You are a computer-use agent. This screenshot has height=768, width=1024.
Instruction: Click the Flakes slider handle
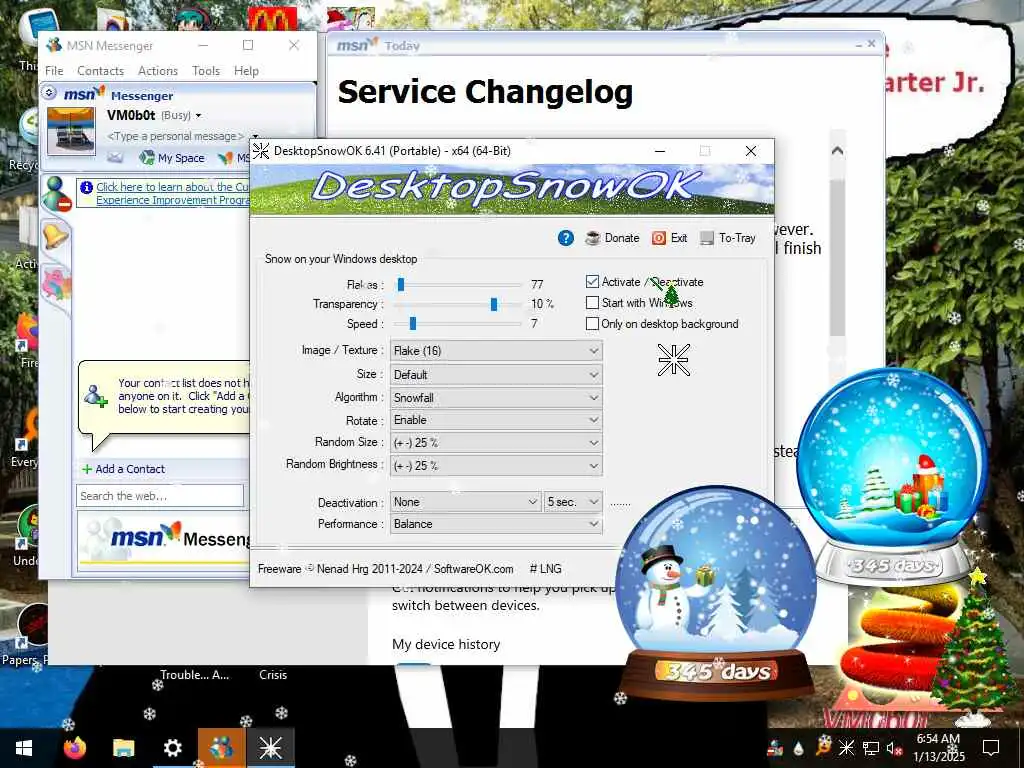pyautogui.click(x=401, y=284)
